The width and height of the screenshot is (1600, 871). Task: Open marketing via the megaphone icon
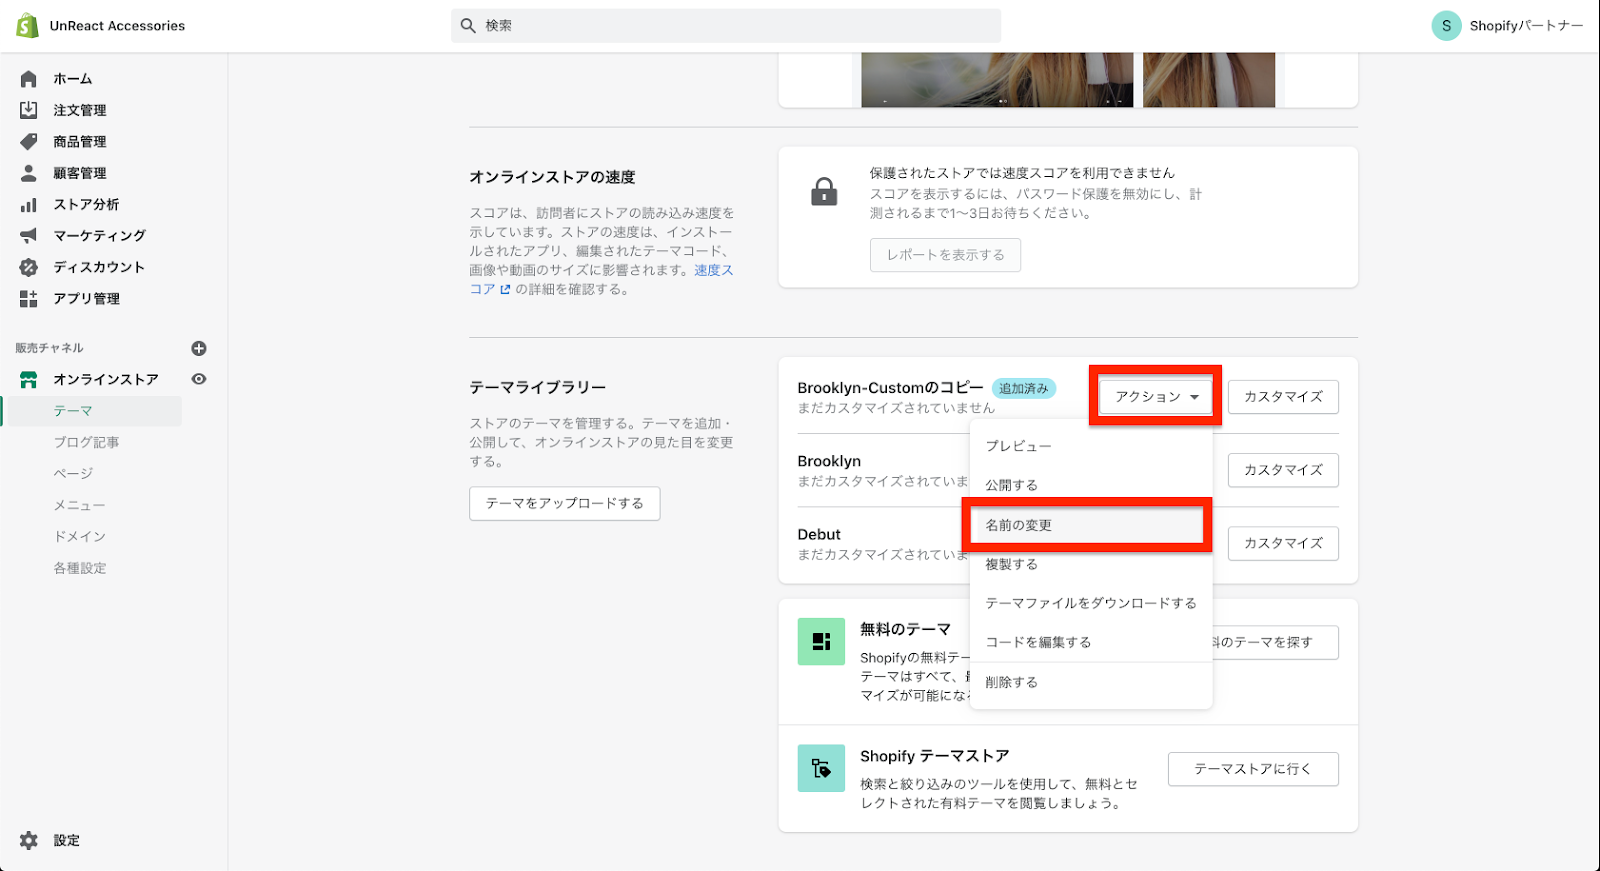coord(29,236)
